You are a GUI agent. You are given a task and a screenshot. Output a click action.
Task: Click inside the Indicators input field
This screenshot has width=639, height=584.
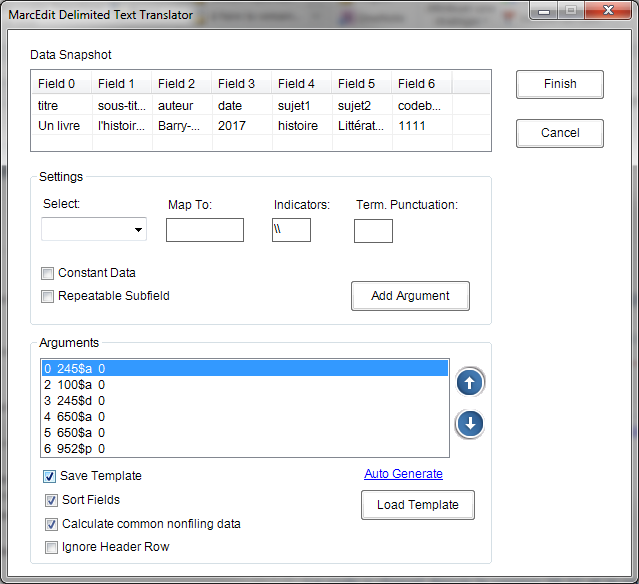click(291, 230)
